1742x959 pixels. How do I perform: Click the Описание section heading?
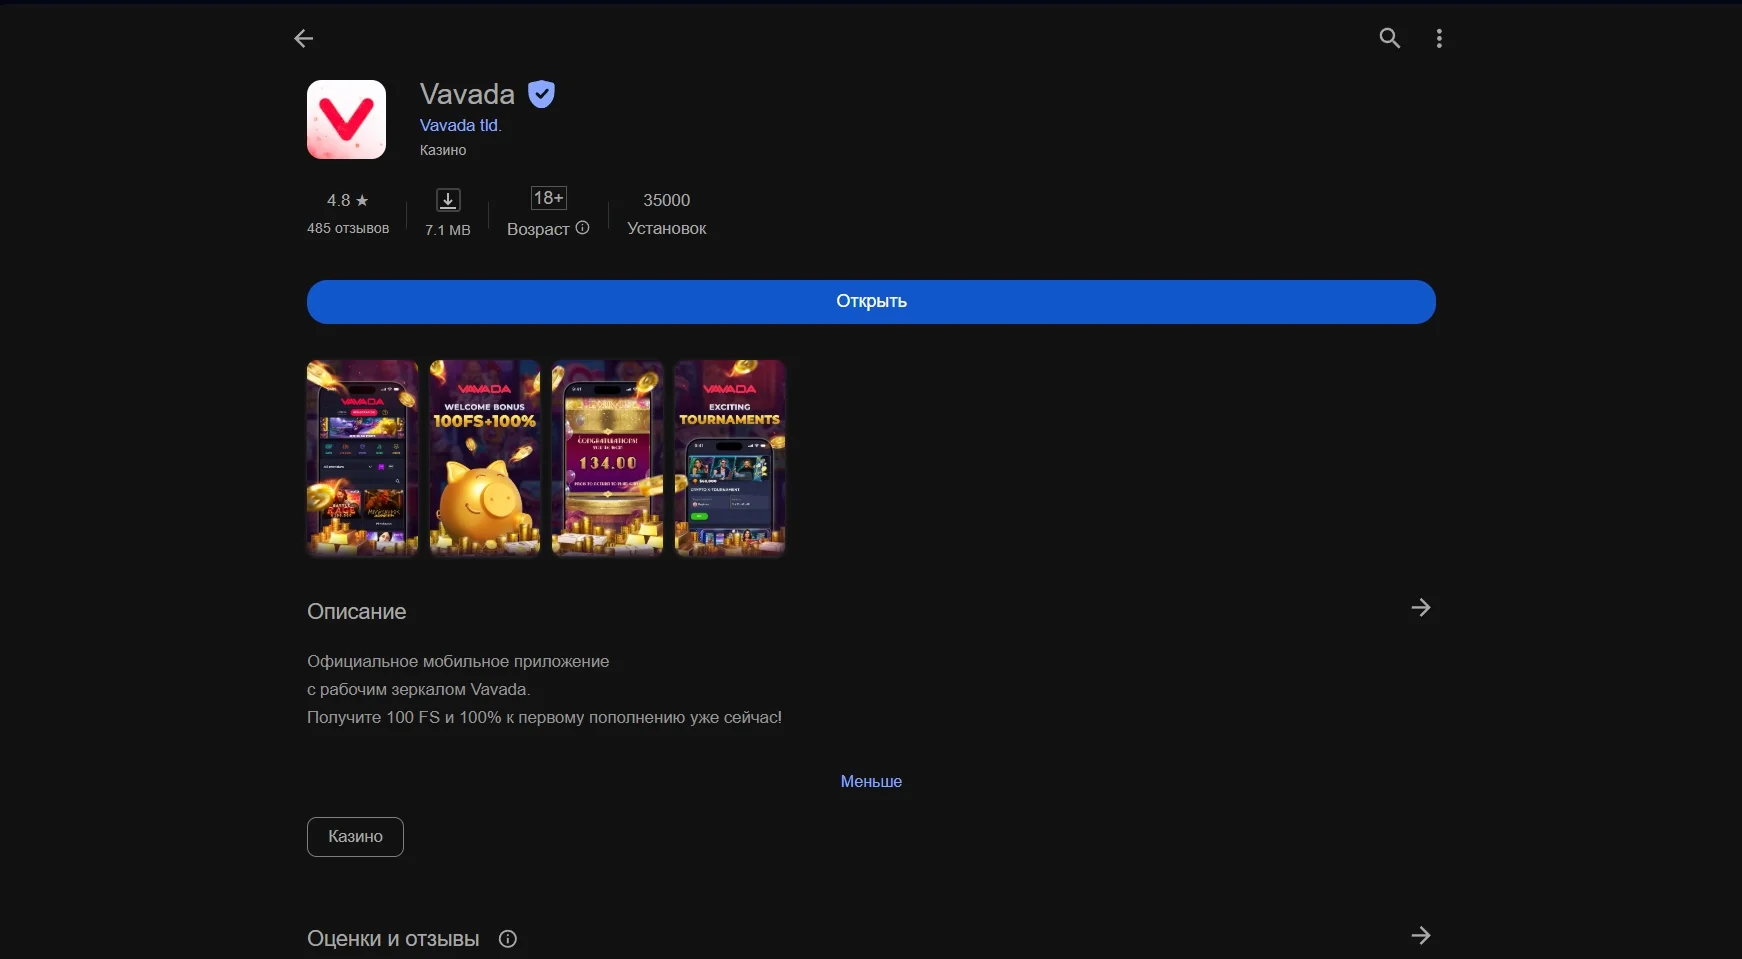(x=357, y=611)
